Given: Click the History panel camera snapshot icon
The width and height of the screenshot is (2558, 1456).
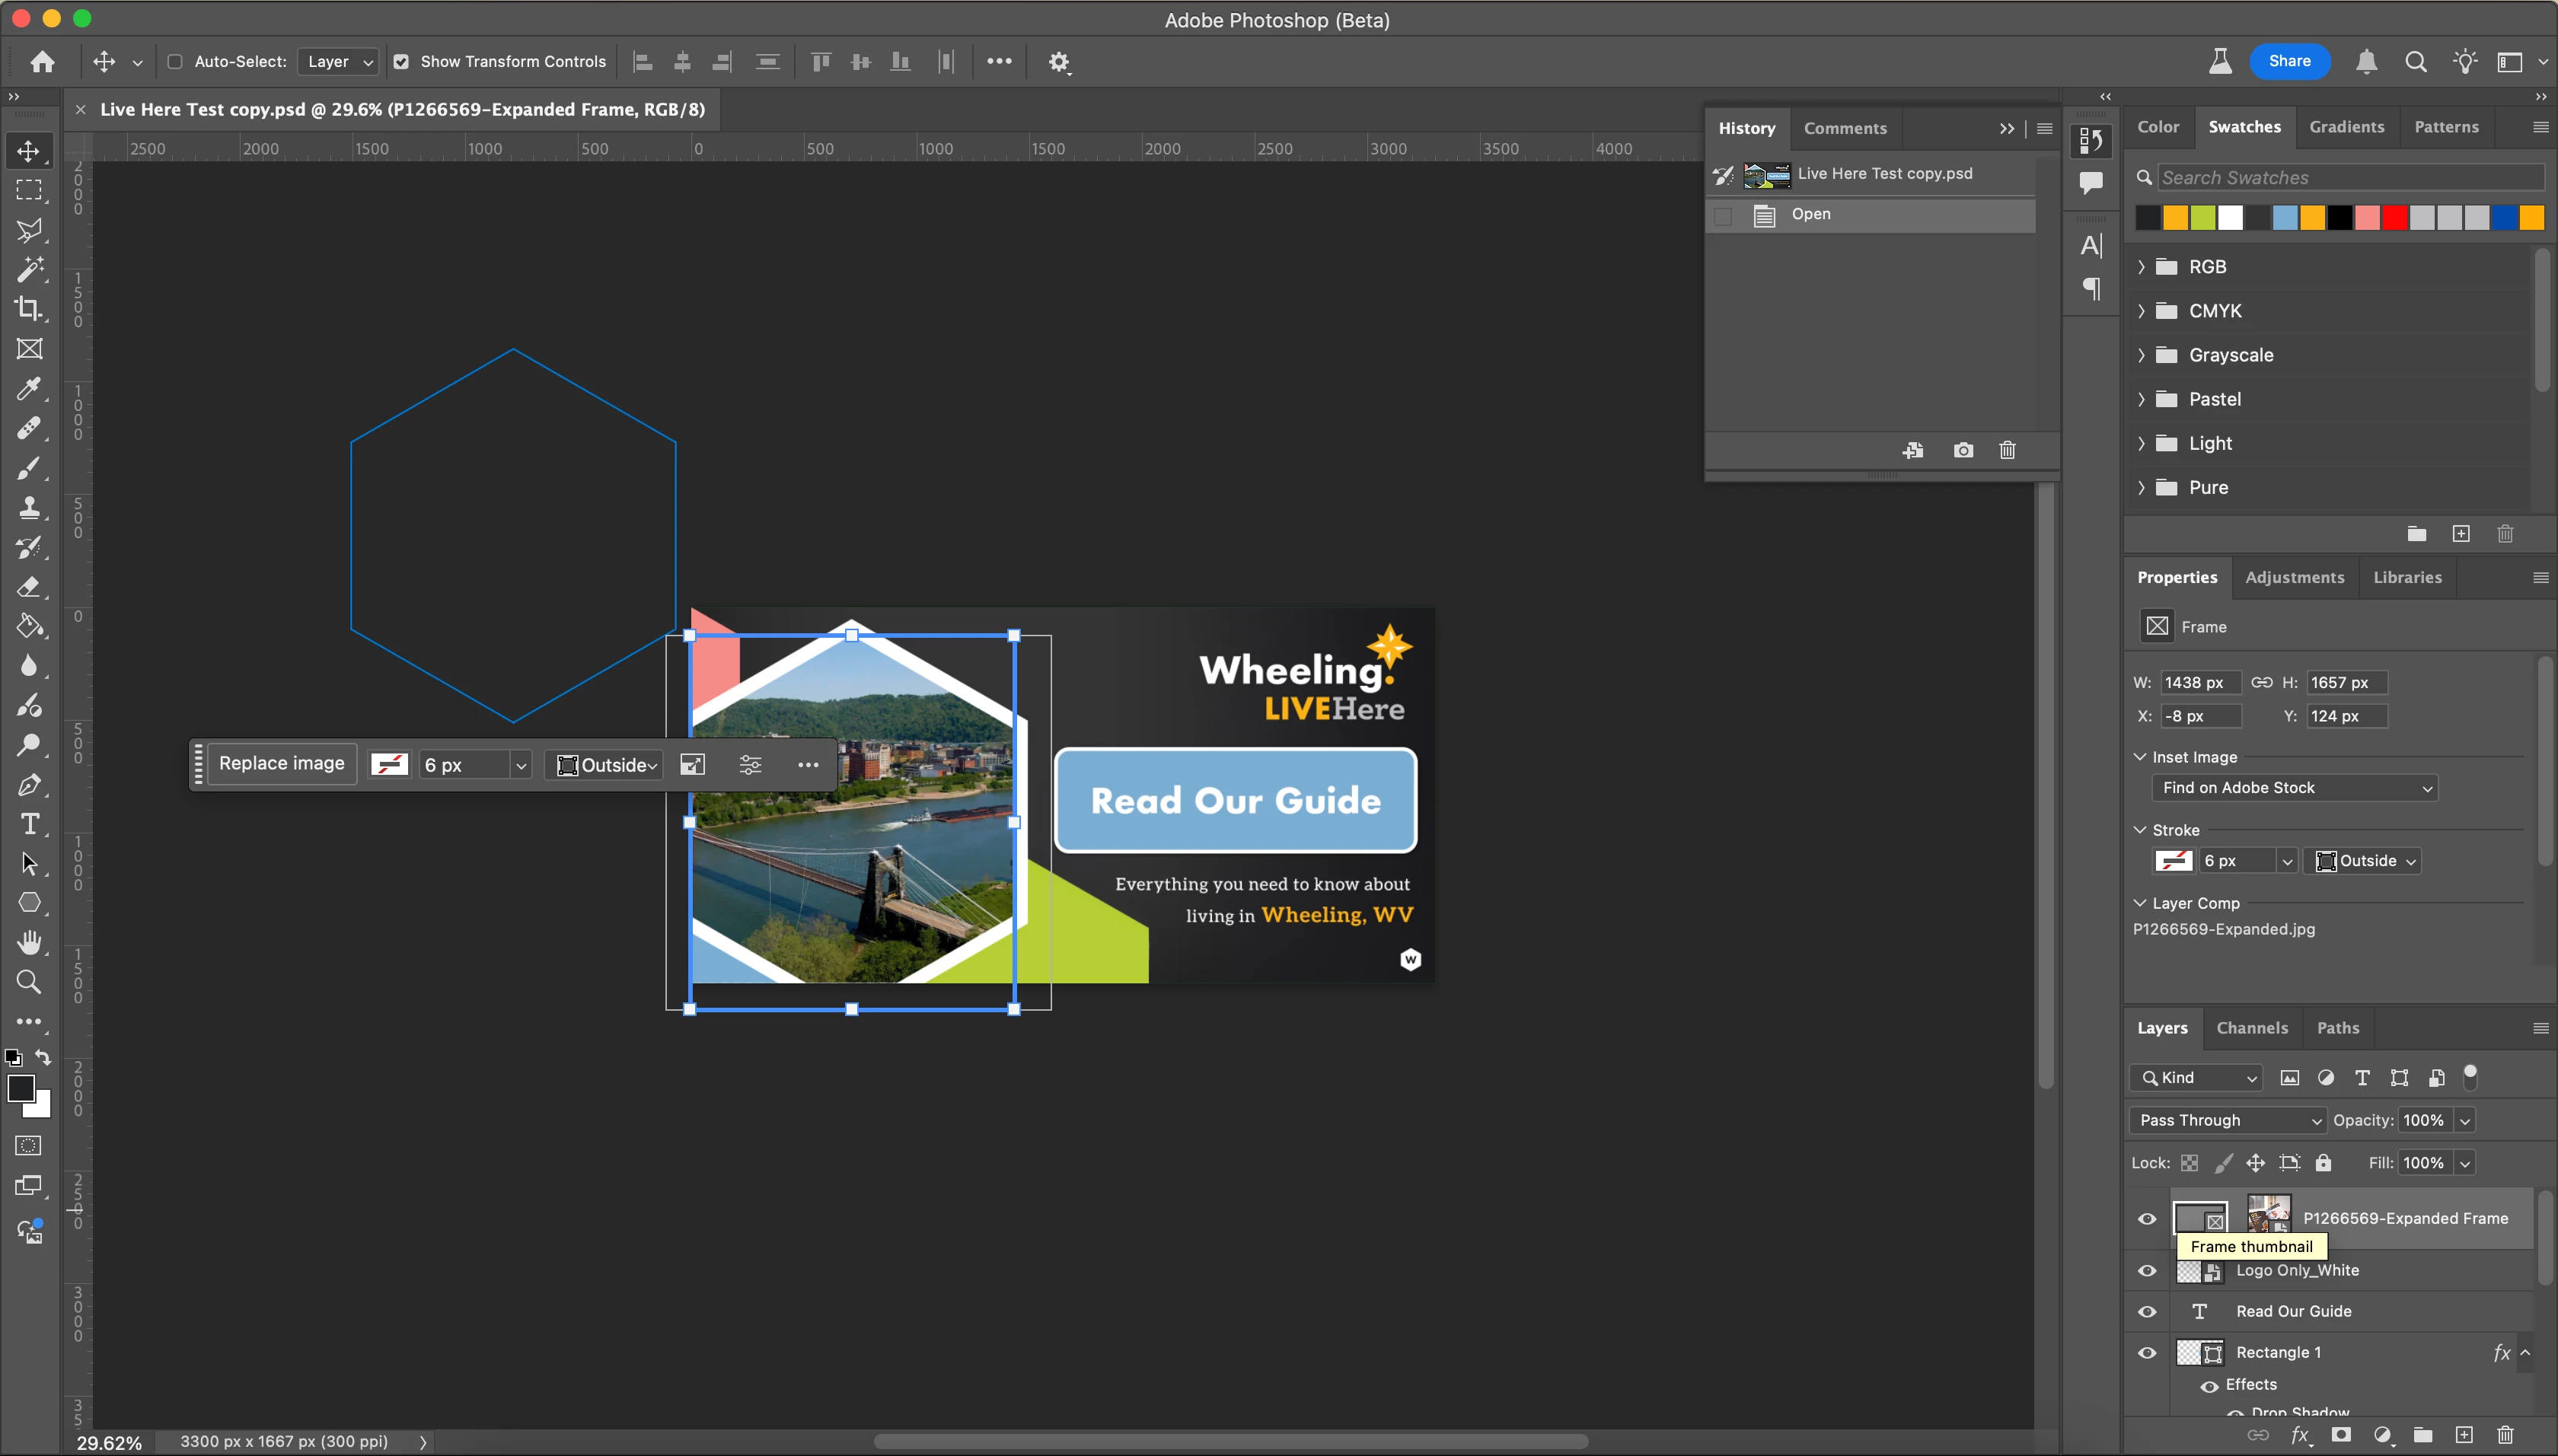Looking at the screenshot, I should click(x=1963, y=450).
